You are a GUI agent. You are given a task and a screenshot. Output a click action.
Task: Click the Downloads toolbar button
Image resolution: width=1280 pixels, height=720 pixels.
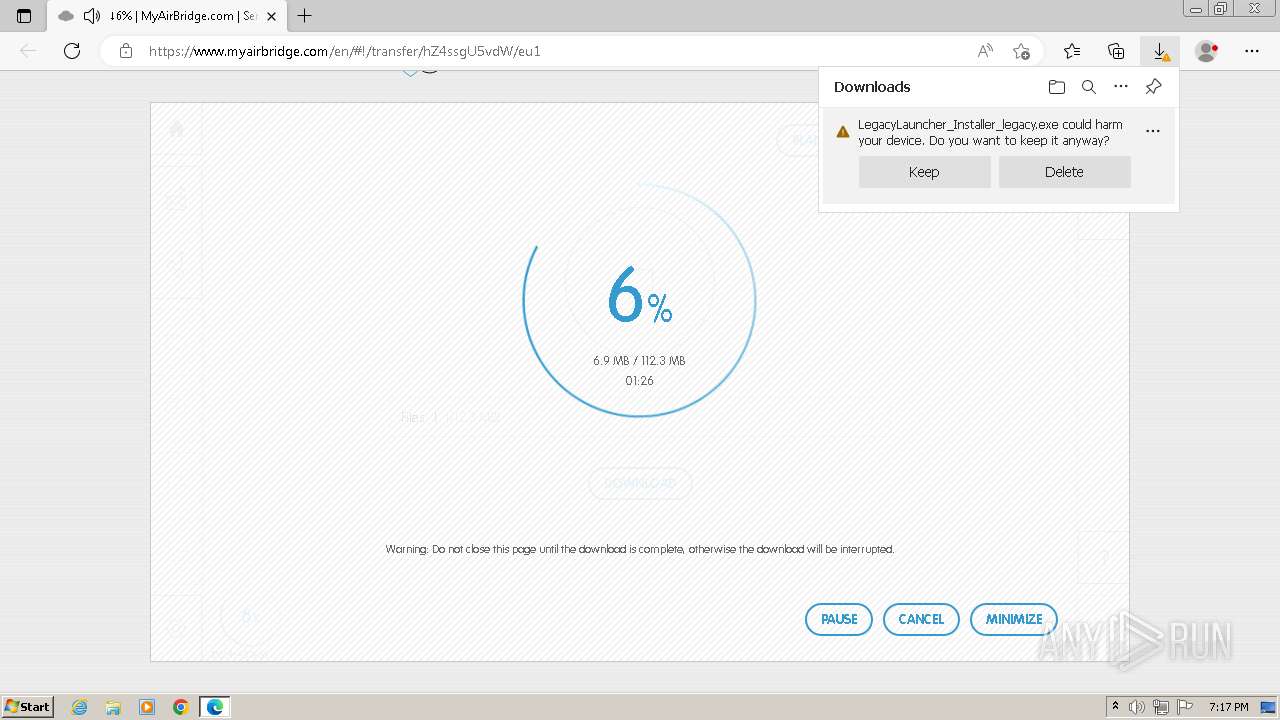tap(1160, 51)
